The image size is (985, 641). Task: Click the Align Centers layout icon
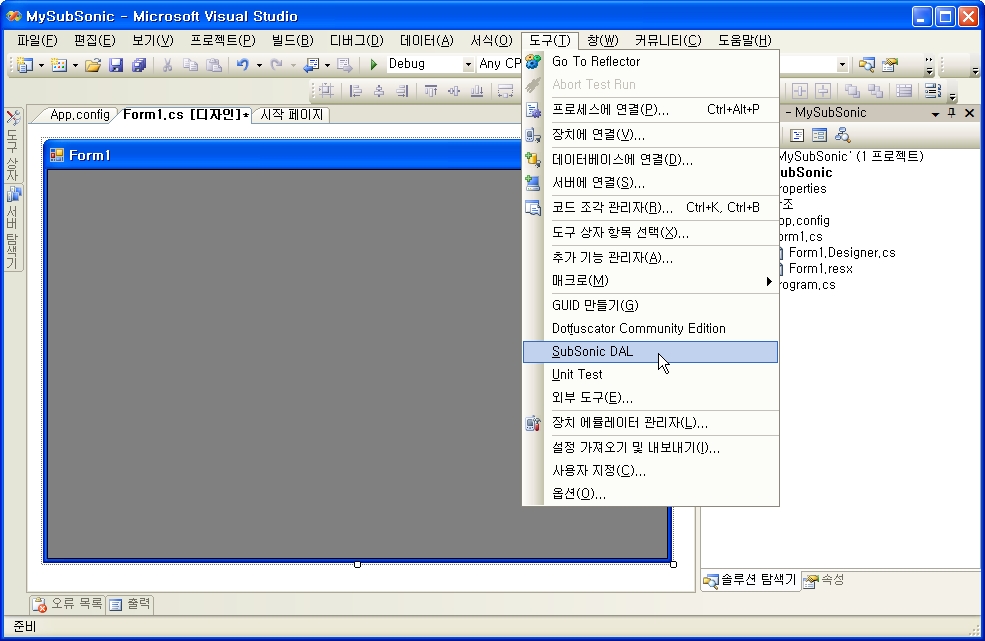[379, 91]
